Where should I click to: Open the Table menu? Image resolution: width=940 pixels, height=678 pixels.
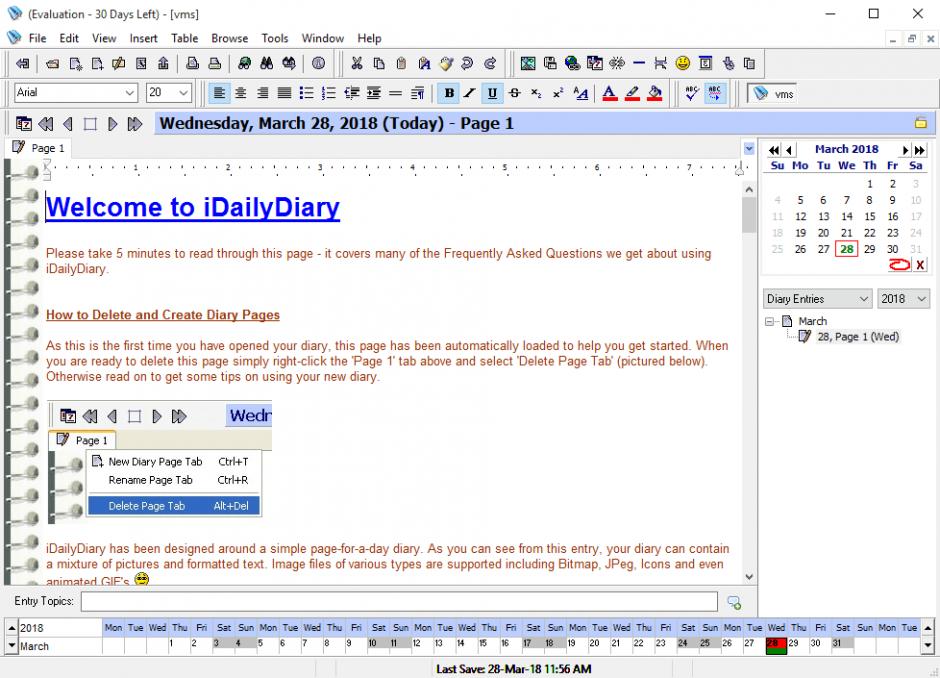[184, 38]
